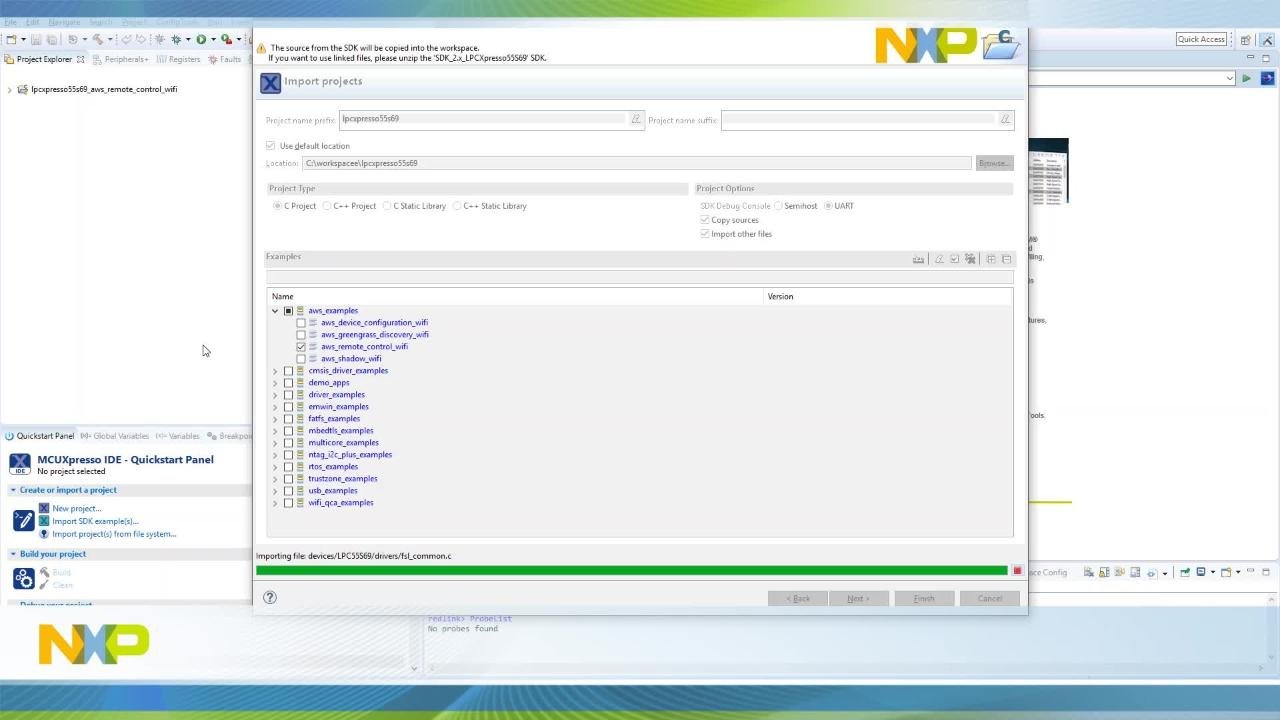Clear the project name suffix field icon
The height and width of the screenshot is (720, 1280).
[x=1005, y=120]
